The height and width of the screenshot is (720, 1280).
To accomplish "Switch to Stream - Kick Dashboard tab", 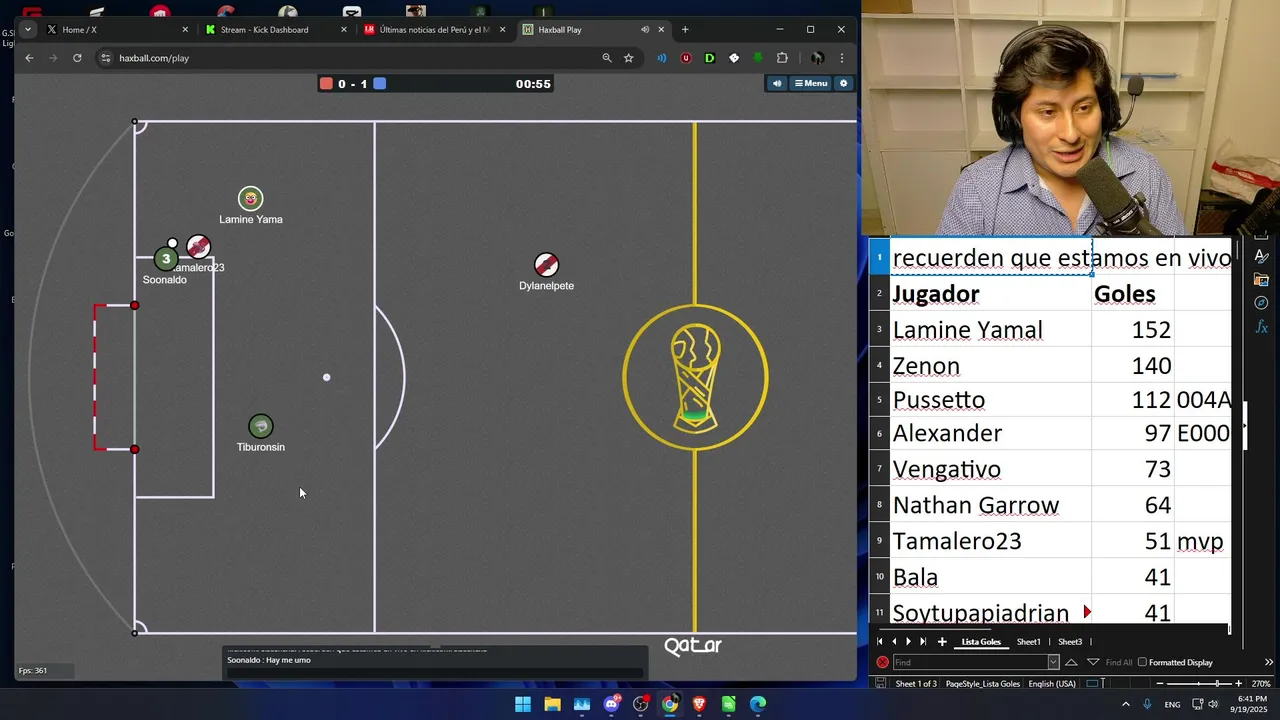I will (275, 30).
